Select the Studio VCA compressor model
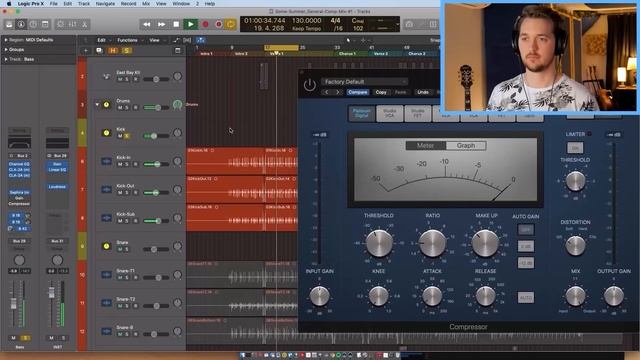Screen dimensions: 640x360 click(389, 113)
